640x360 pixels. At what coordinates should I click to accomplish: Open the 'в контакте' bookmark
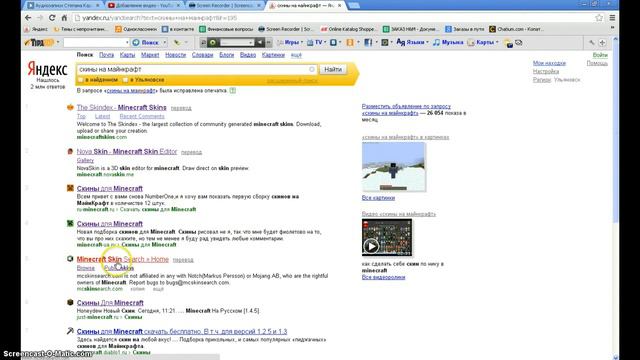pos(178,29)
